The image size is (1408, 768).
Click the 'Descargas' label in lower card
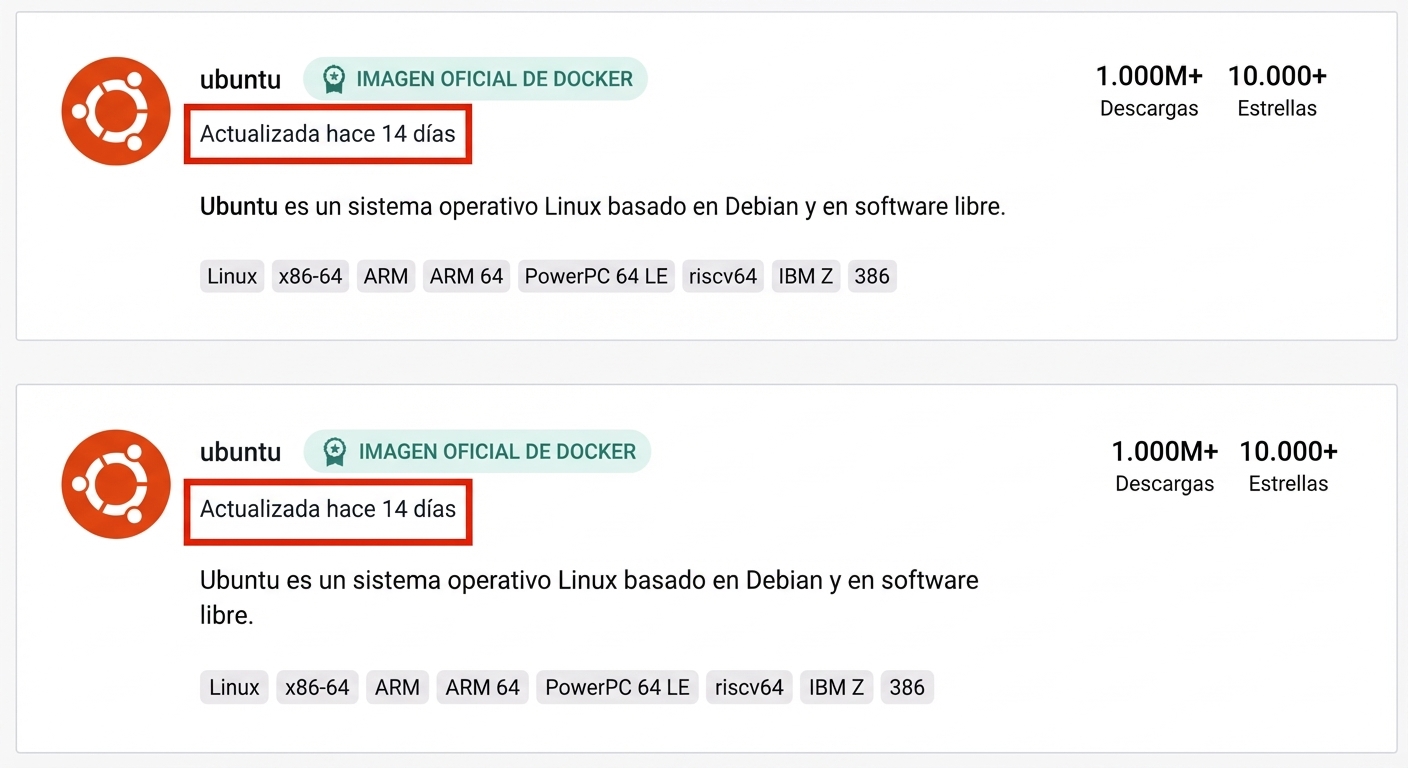tap(1165, 484)
